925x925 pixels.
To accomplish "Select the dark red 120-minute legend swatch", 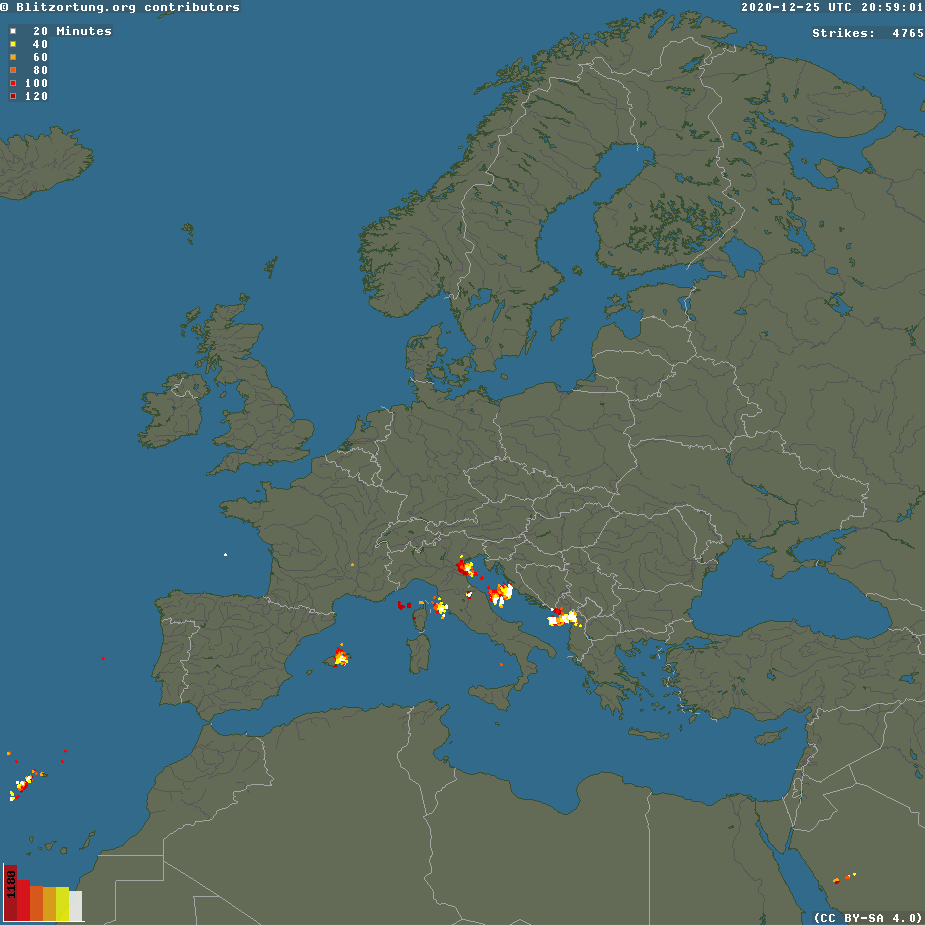I will click(x=13, y=96).
